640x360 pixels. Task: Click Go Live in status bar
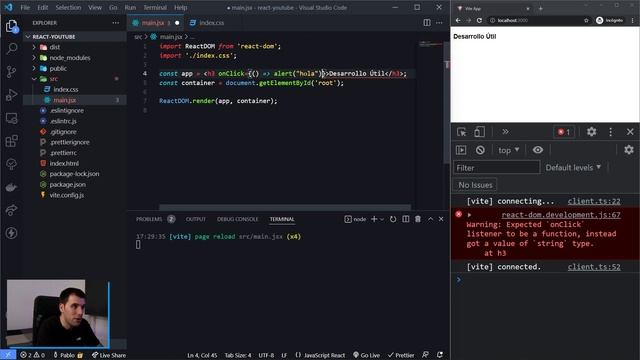tap(367, 355)
